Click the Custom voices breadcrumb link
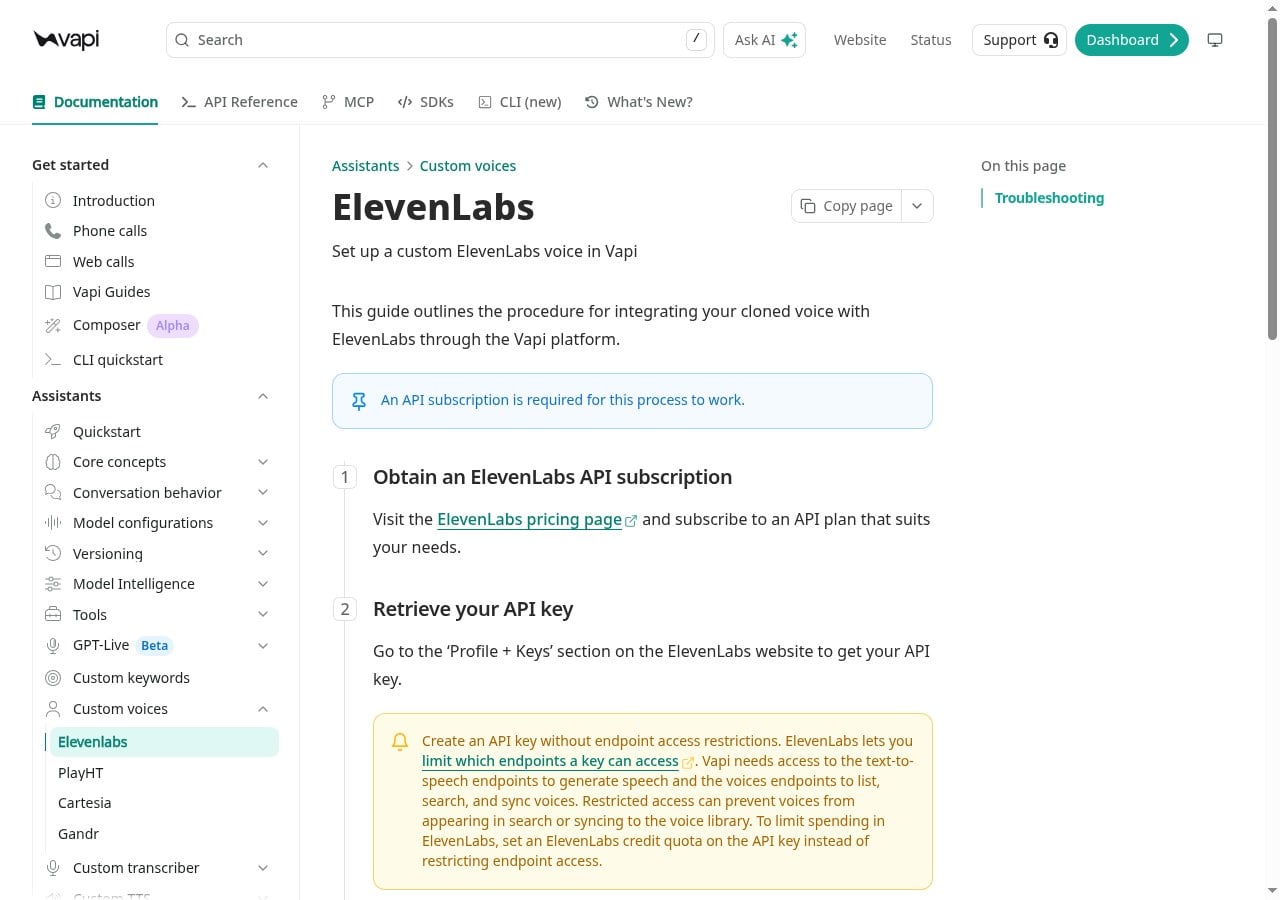The image size is (1280, 900). [x=468, y=166]
